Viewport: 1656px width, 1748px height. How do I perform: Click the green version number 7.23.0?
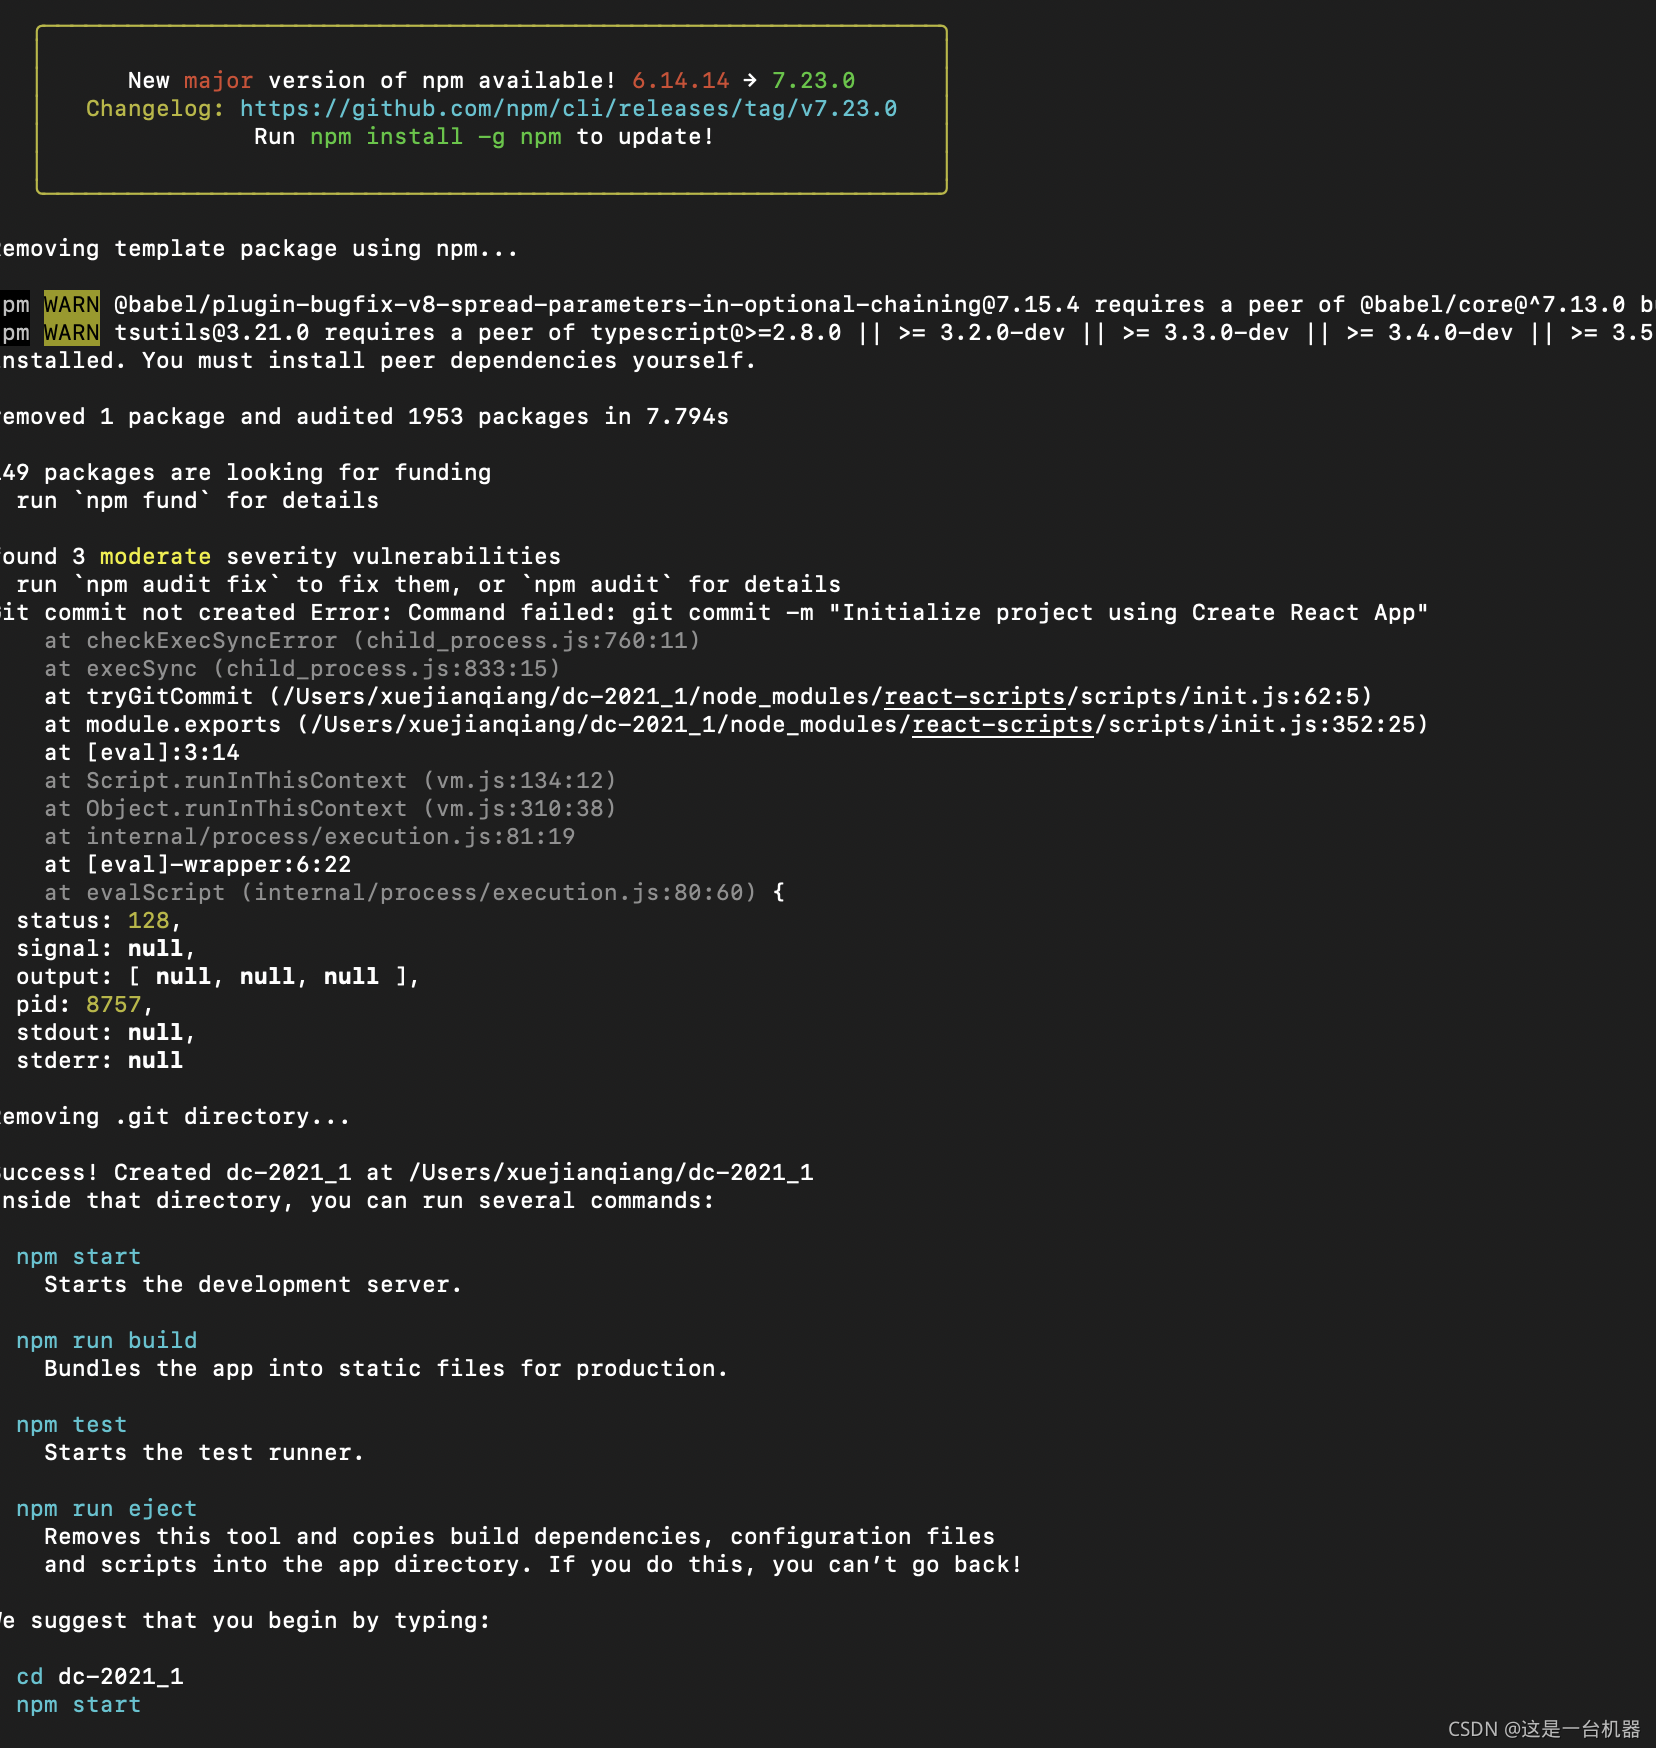tap(813, 80)
